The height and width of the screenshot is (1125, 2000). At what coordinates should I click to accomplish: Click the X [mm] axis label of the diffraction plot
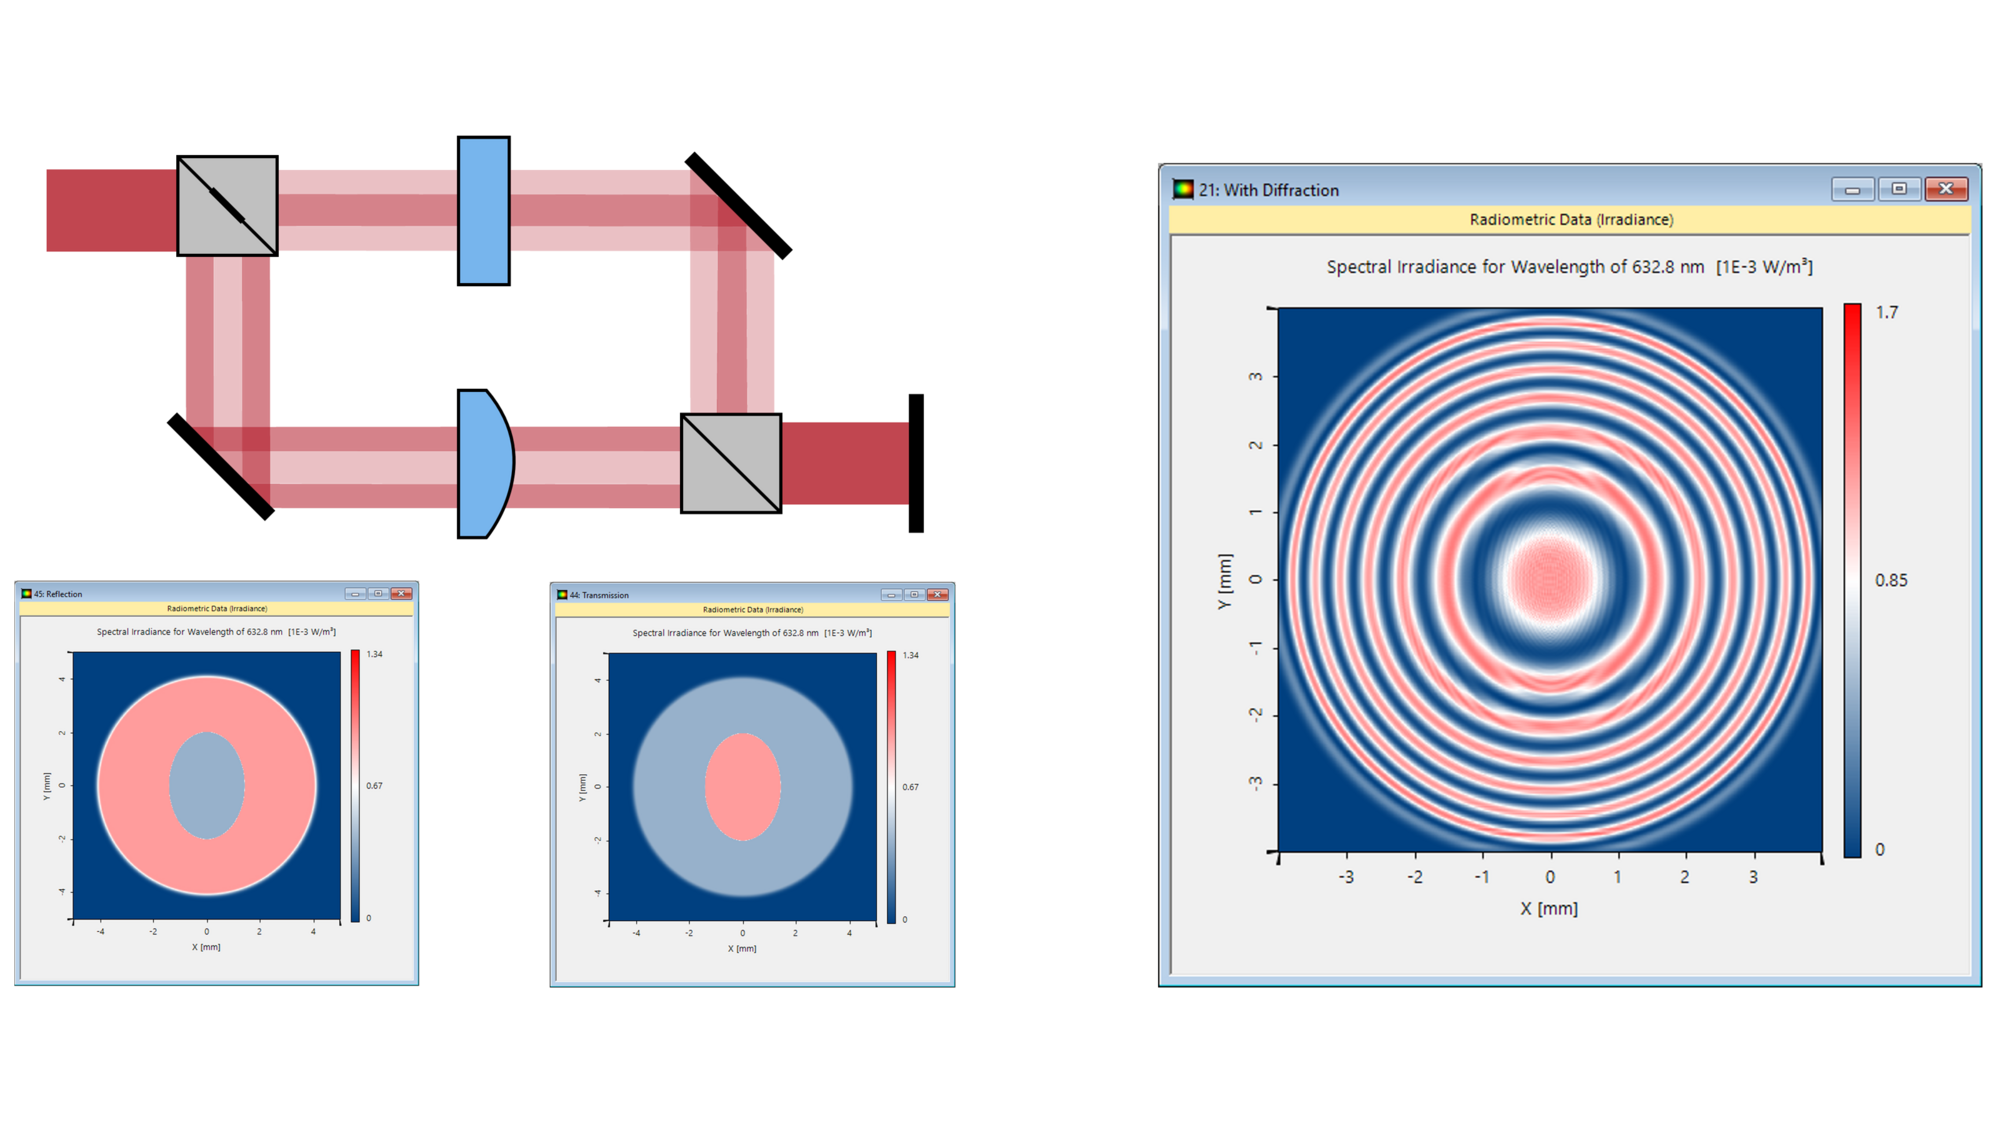click(x=1550, y=908)
